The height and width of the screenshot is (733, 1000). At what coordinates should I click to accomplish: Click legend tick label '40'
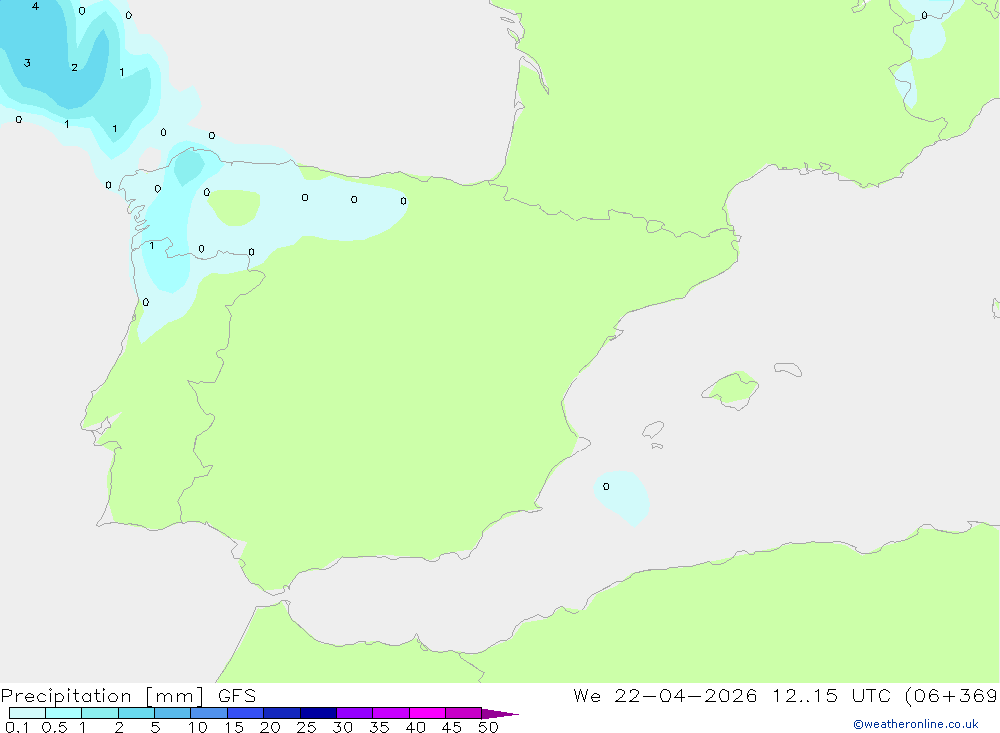point(416,727)
